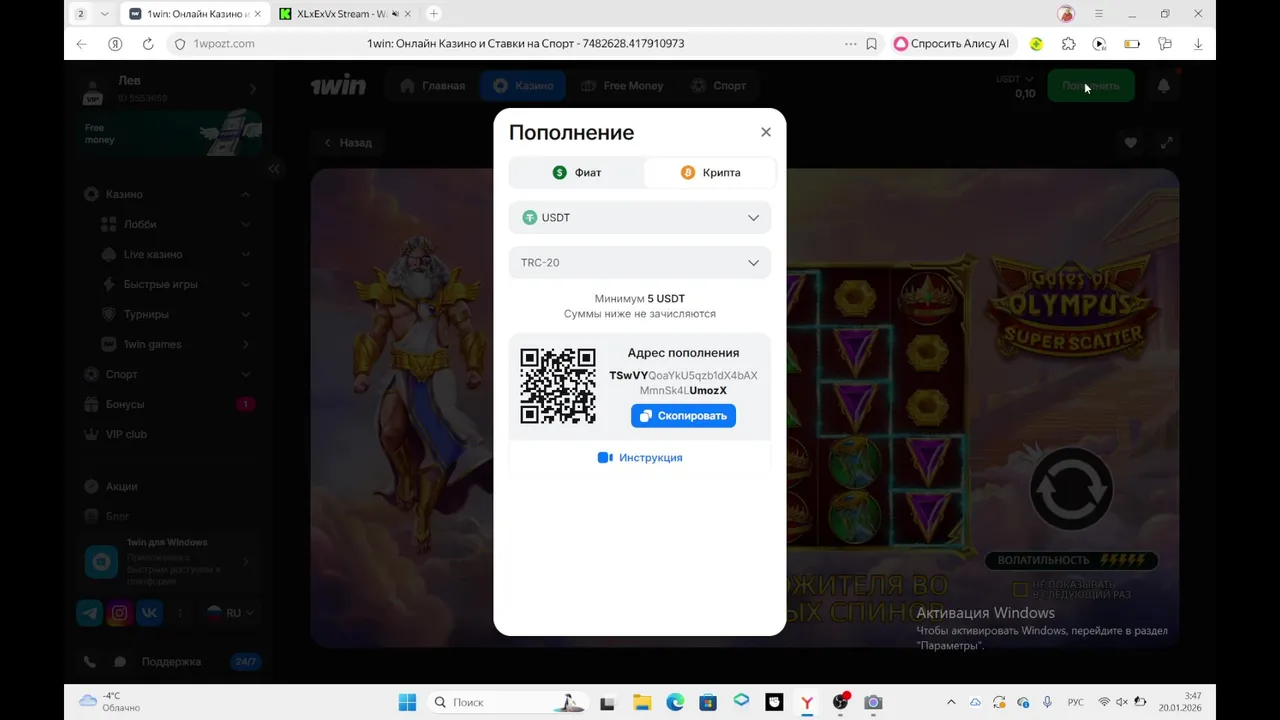1280x720 pixels.
Task: Click the bitcoin icon on Крипта tab
Action: click(x=688, y=172)
